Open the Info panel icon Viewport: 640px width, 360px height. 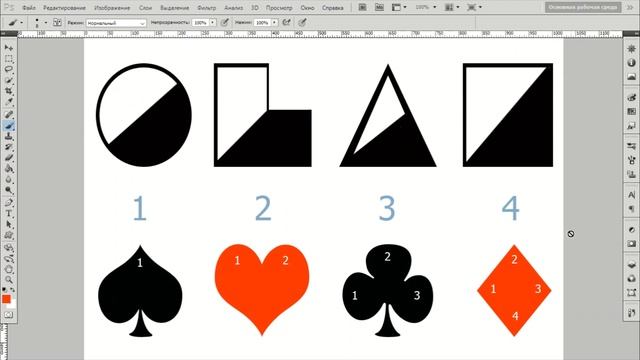631,62
